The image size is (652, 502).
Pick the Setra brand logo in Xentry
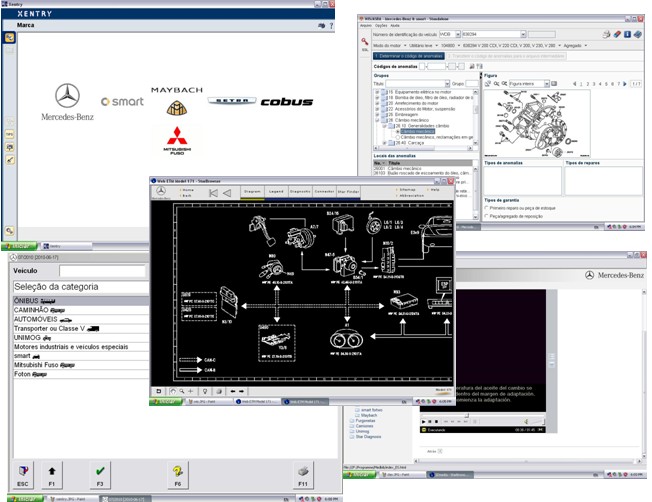pos(231,101)
